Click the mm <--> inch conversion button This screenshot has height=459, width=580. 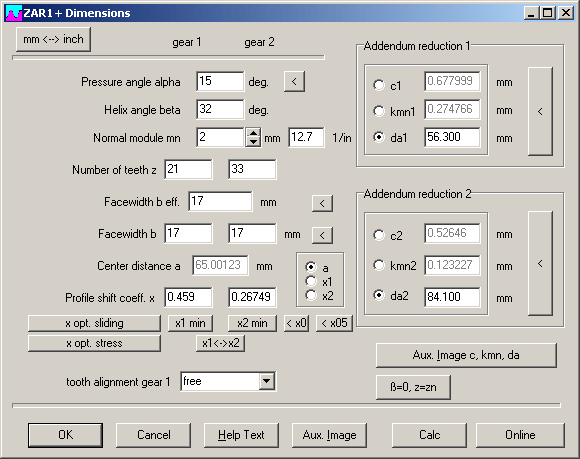click(53, 39)
